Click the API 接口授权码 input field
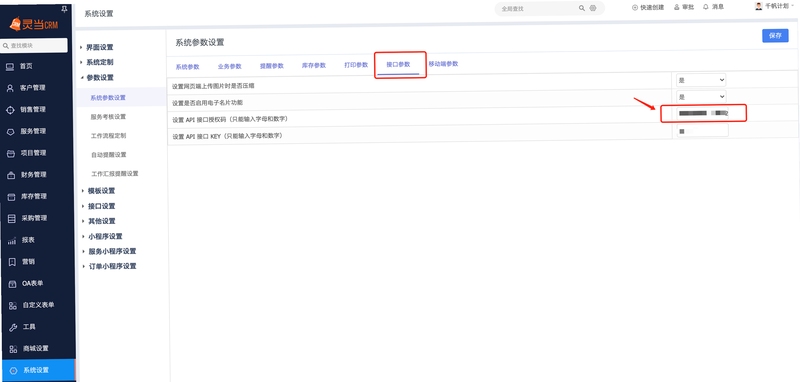 tap(704, 113)
